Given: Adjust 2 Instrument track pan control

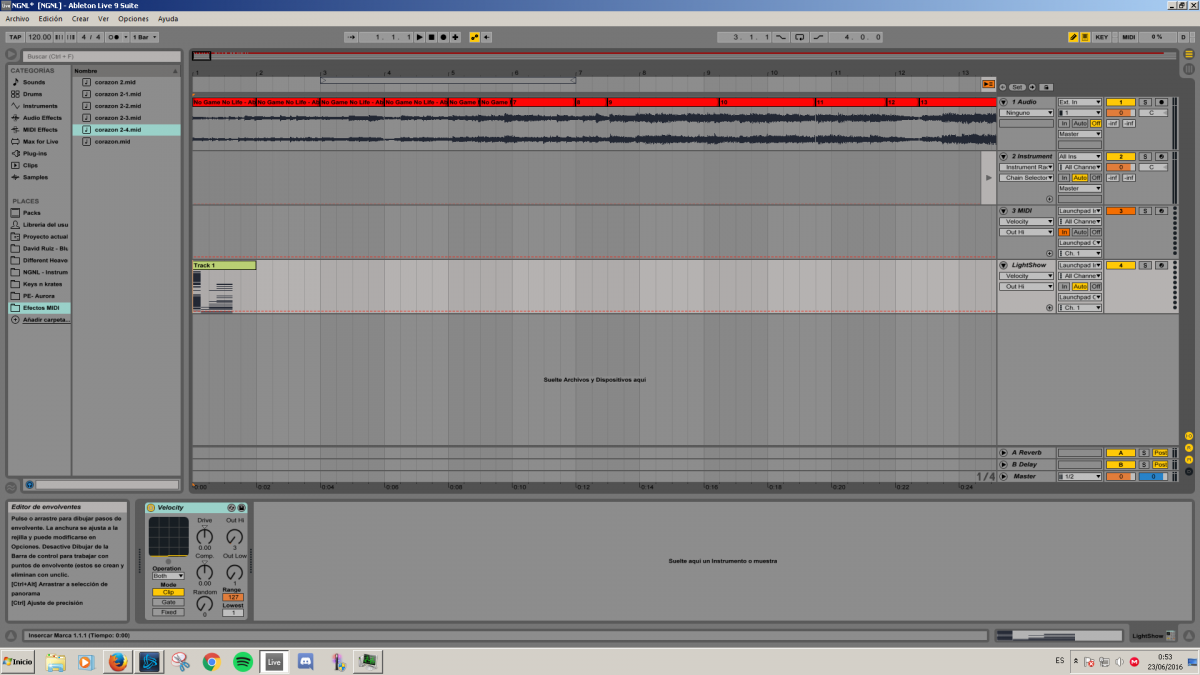Looking at the screenshot, I should (x=1152, y=167).
